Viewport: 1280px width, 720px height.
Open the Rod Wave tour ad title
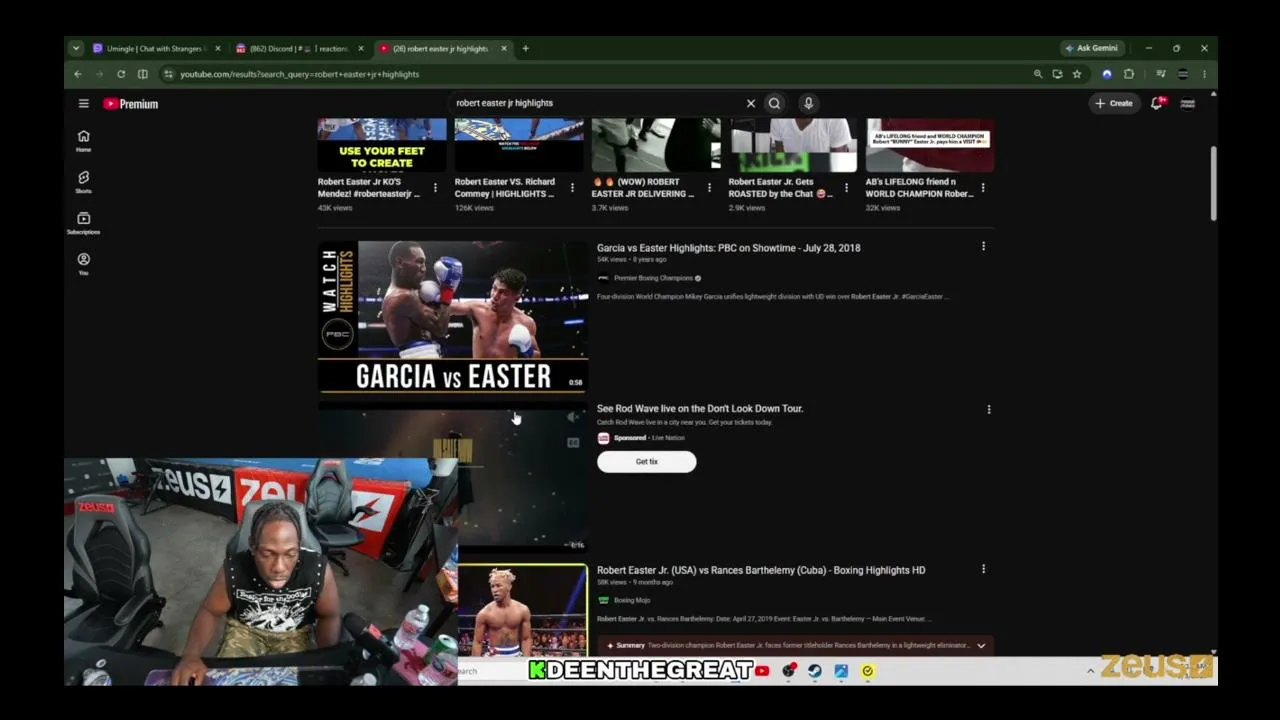[x=700, y=408]
